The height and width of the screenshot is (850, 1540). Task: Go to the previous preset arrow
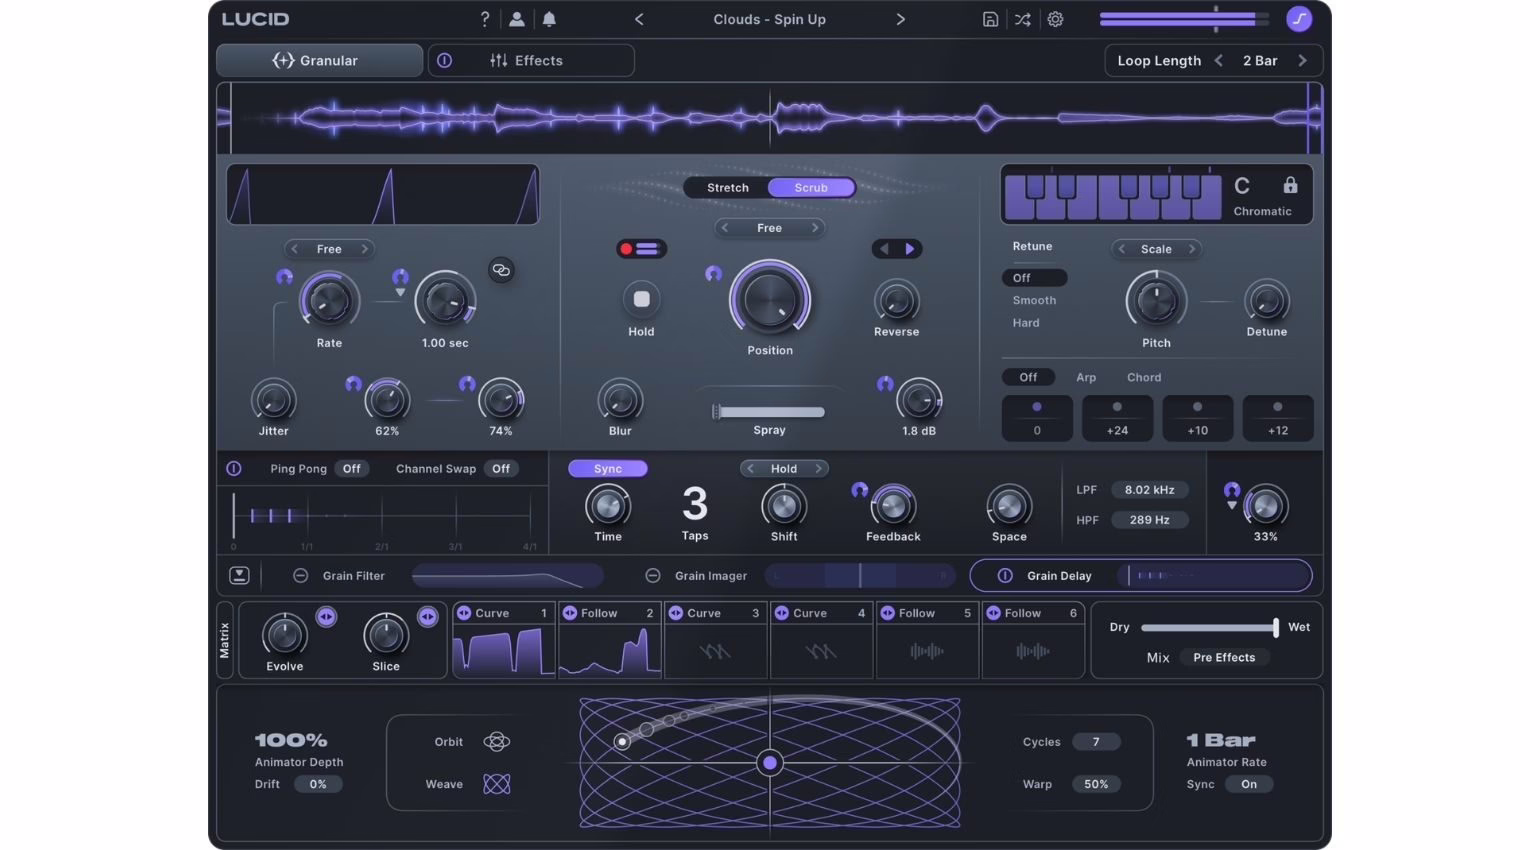[639, 19]
